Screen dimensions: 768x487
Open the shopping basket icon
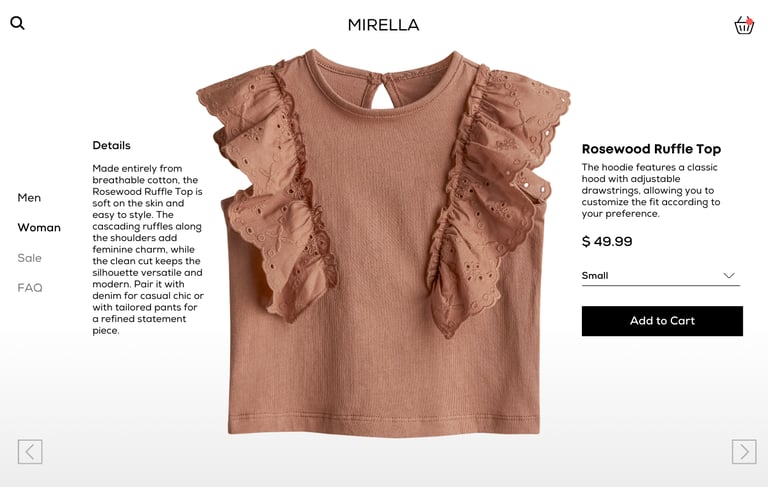(x=744, y=25)
